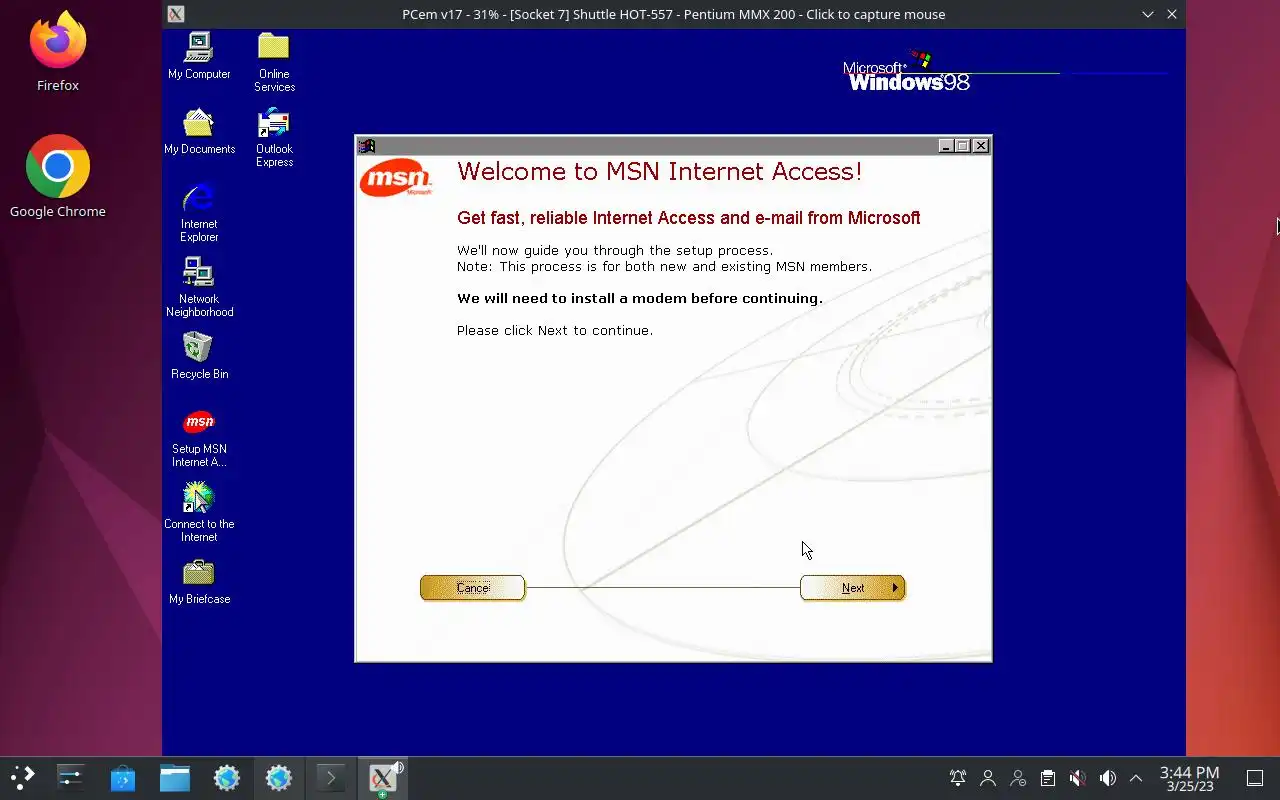The width and height of the screenshot is (1280, 800).
Task: Open the first globe browser icon in taskbar
Action: coord(227,778)
